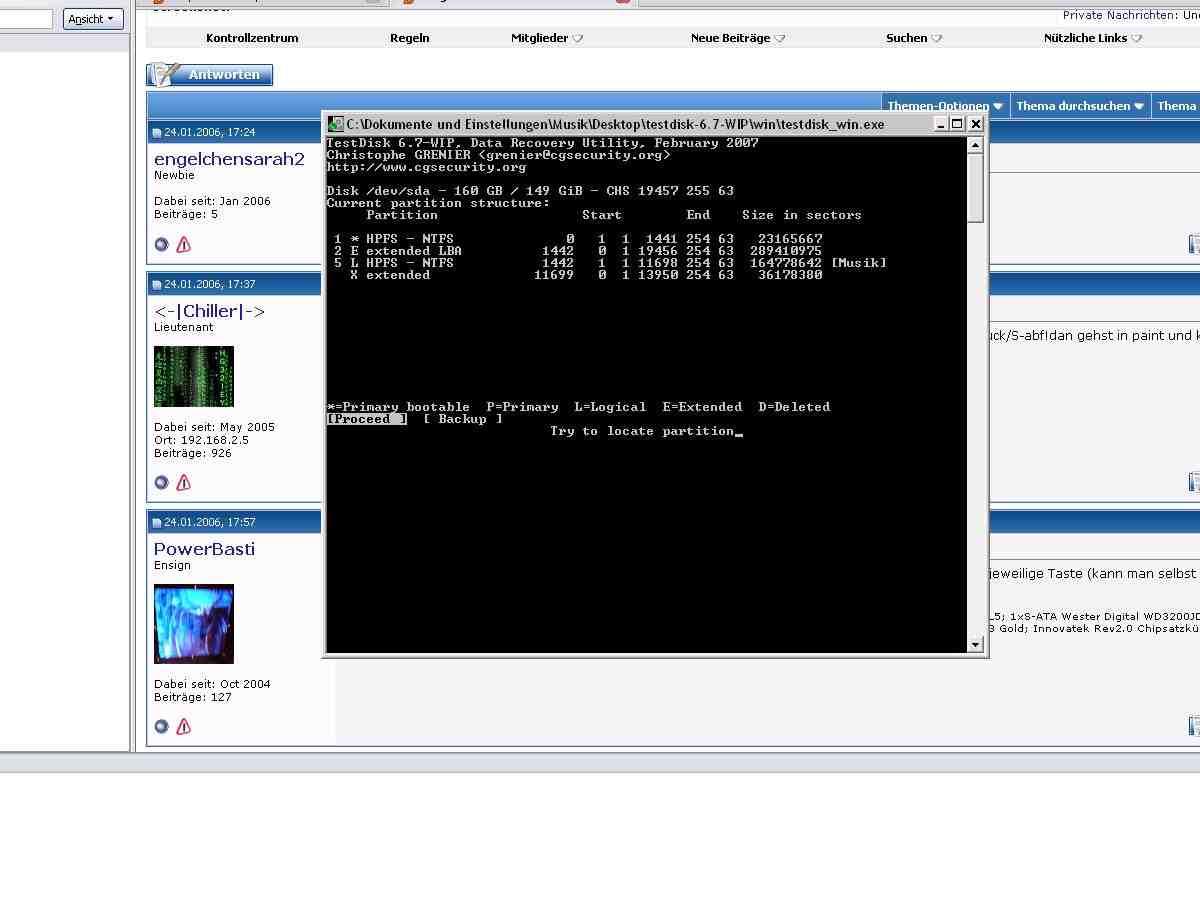
Task: Click post icon beside 24.01.2006, 17:37
Action: point(157,285)
